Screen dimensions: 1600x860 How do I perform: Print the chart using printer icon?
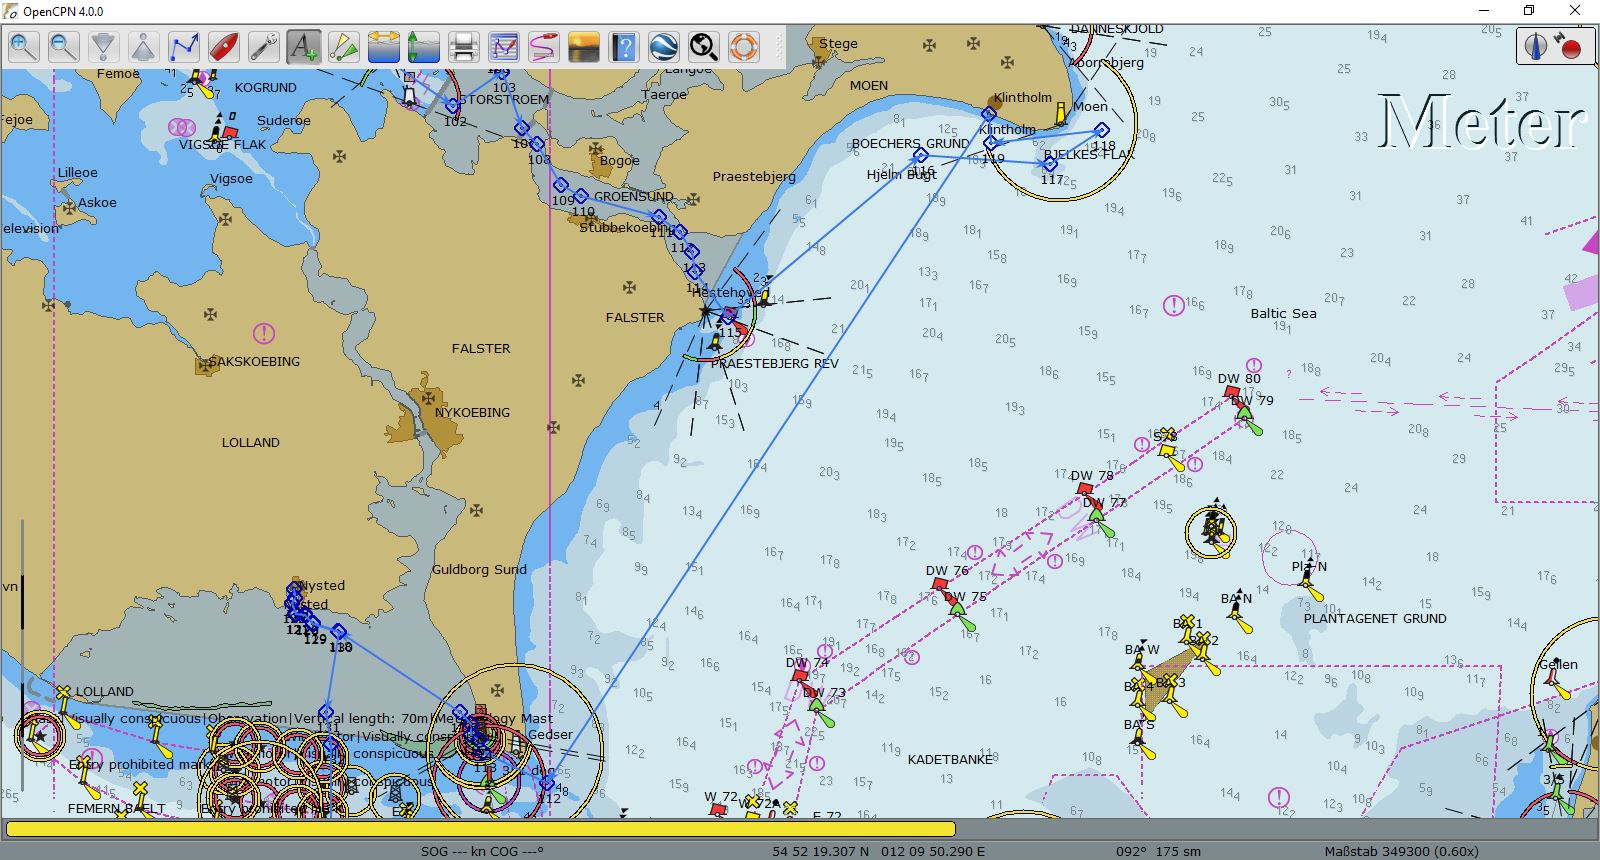point(464,47)
